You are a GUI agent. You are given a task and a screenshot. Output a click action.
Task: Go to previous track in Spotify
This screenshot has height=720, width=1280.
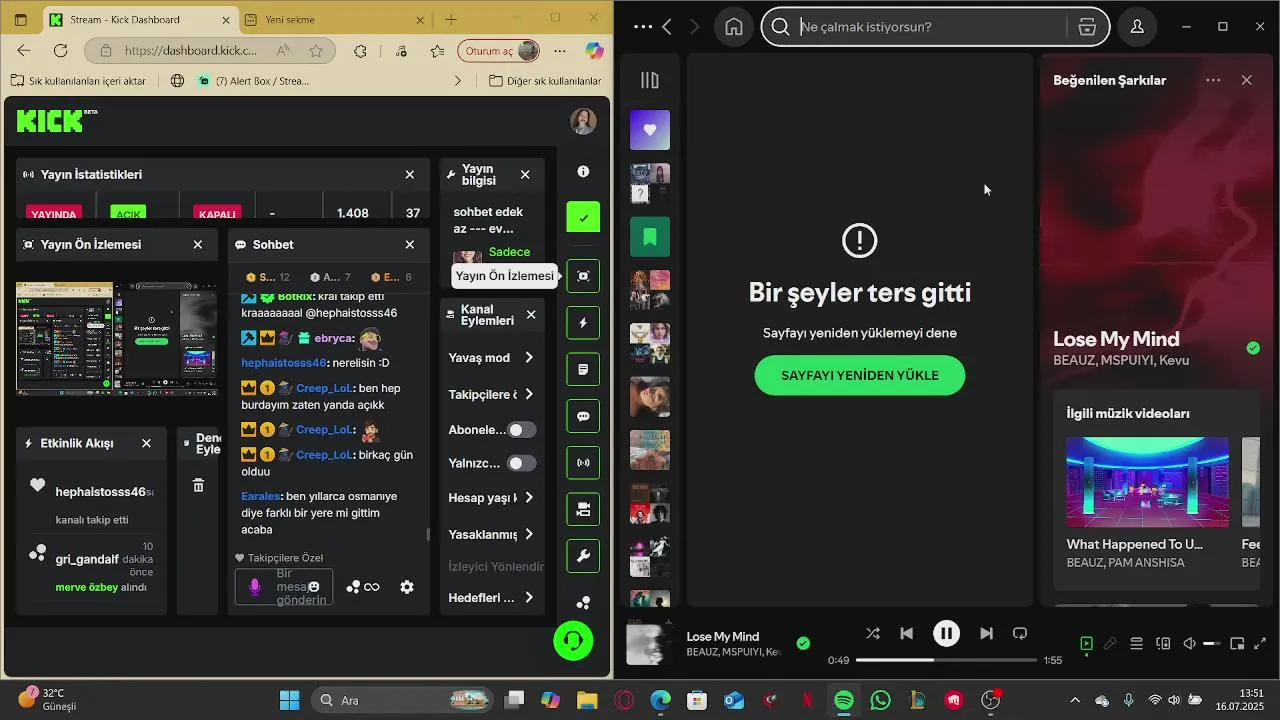pyautogui.click(x=906, y=633)
